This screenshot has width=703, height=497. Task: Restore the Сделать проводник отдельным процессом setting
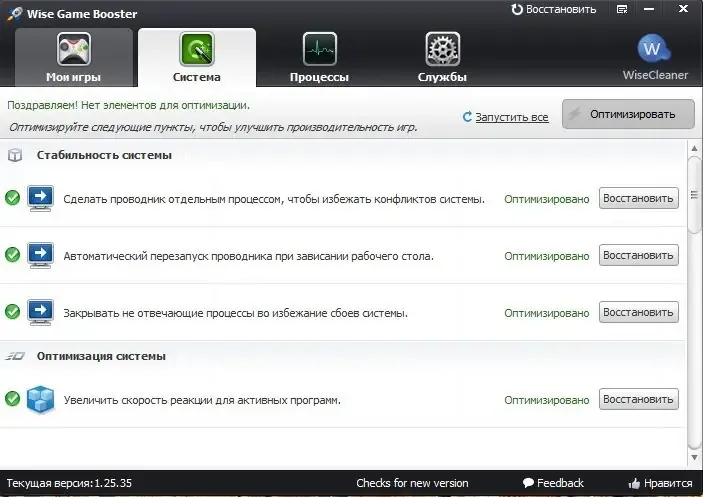pyautogui.click(x=638, y=198)
